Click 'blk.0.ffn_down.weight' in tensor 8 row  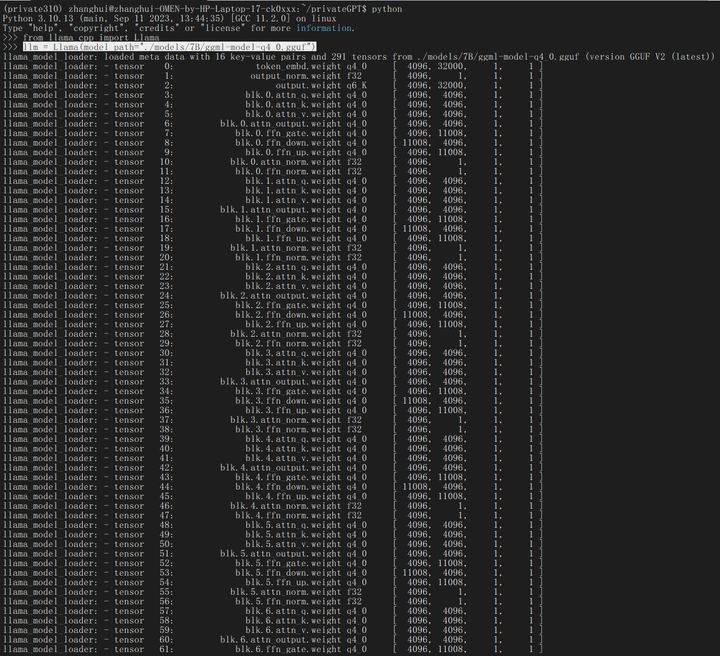(x=288, y=143)
